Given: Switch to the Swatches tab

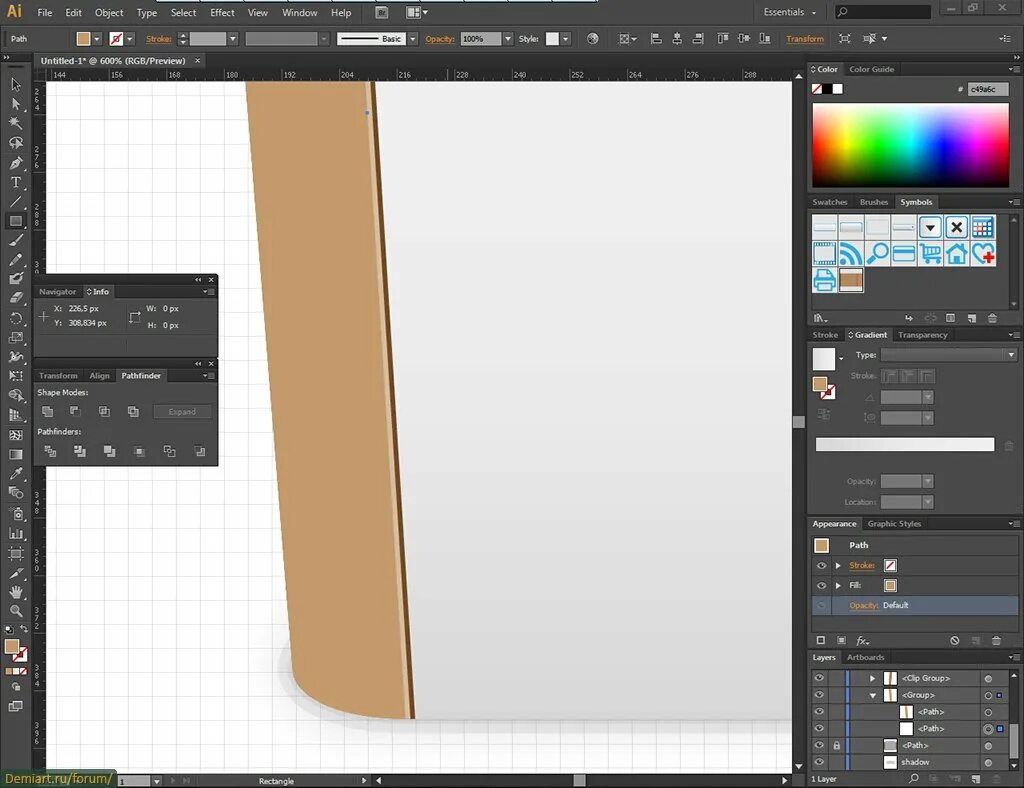Looking at the screenshot, I should click(x=829, y=202).
